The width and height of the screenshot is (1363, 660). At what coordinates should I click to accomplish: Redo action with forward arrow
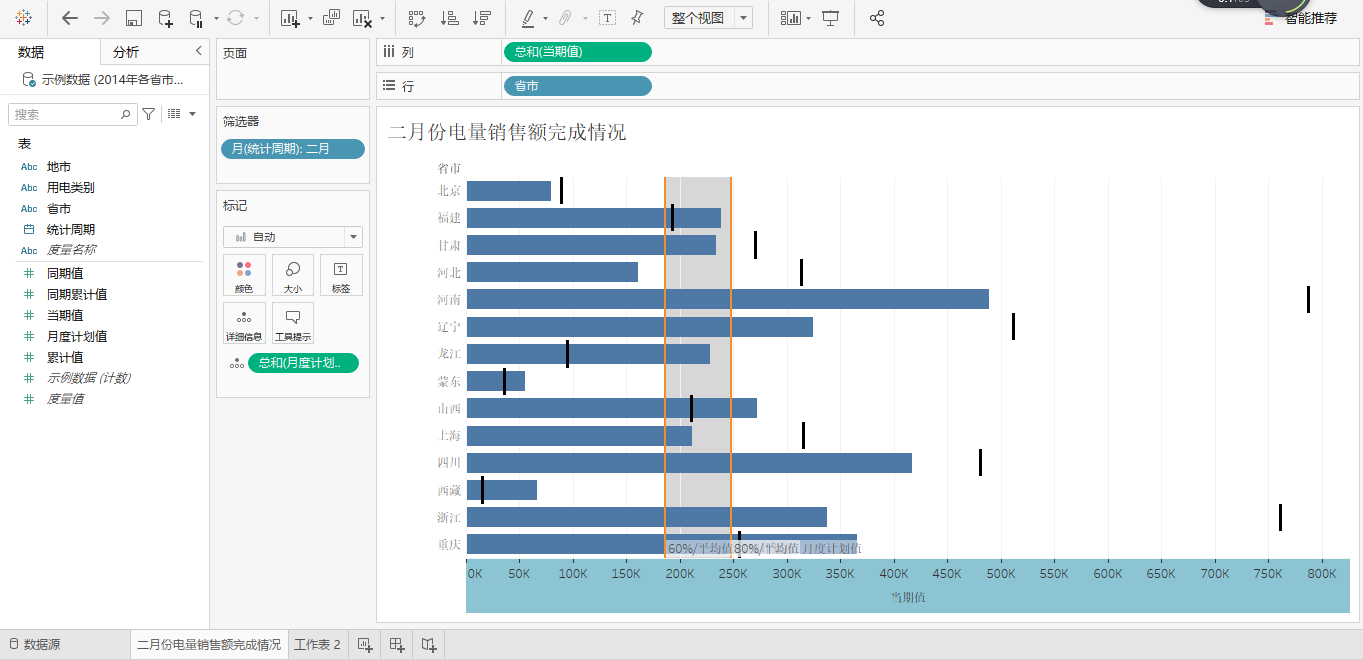[101, 18]
